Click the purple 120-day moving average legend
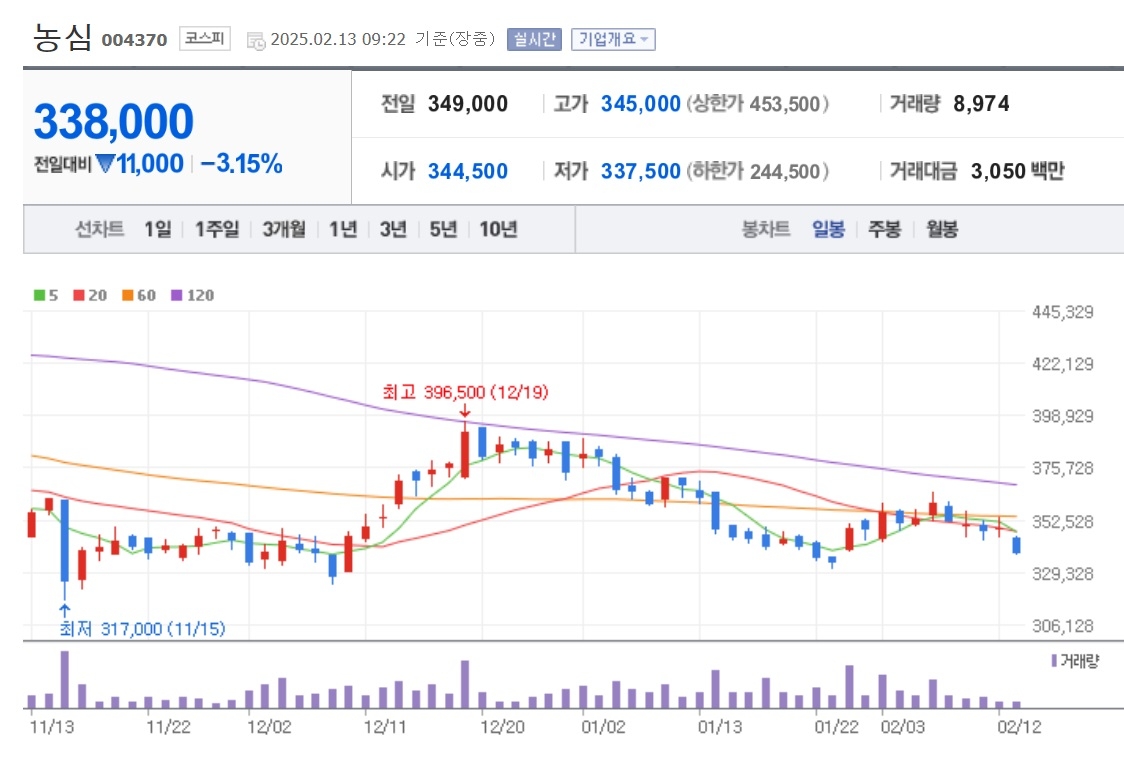 (193, 295)
